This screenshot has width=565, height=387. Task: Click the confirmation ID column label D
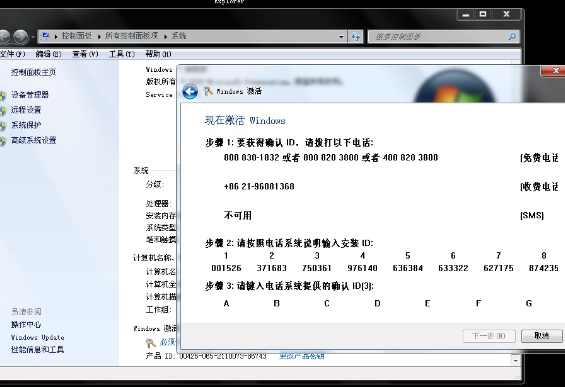[377, 303]
